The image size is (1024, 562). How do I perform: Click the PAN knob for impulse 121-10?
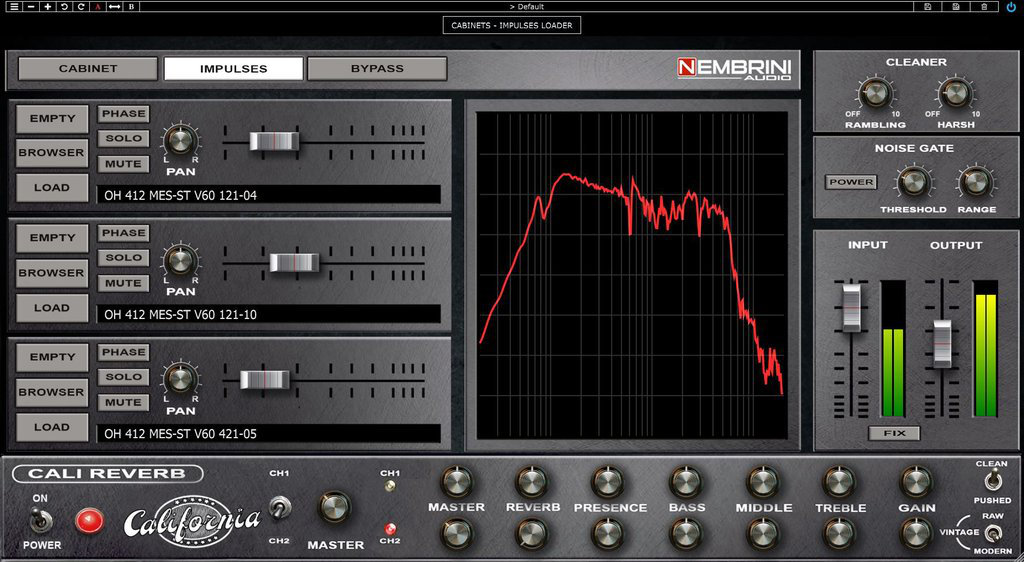click(180, 260)
